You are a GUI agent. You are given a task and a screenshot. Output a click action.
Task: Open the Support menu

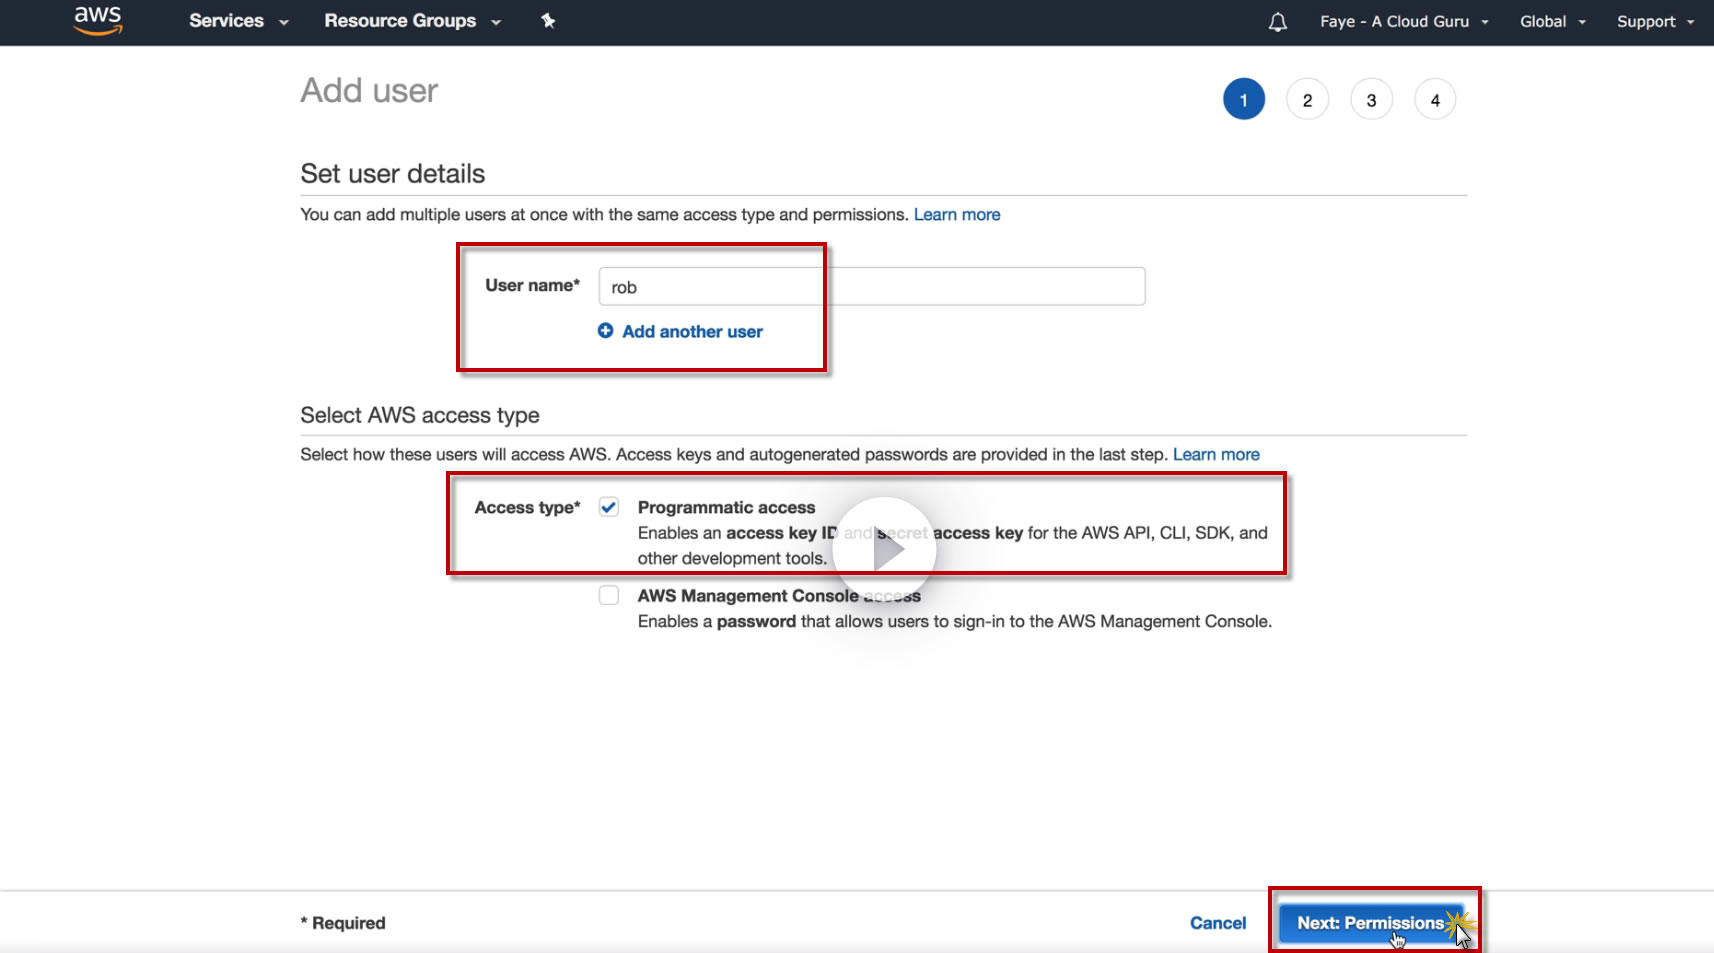[1655, 22]
